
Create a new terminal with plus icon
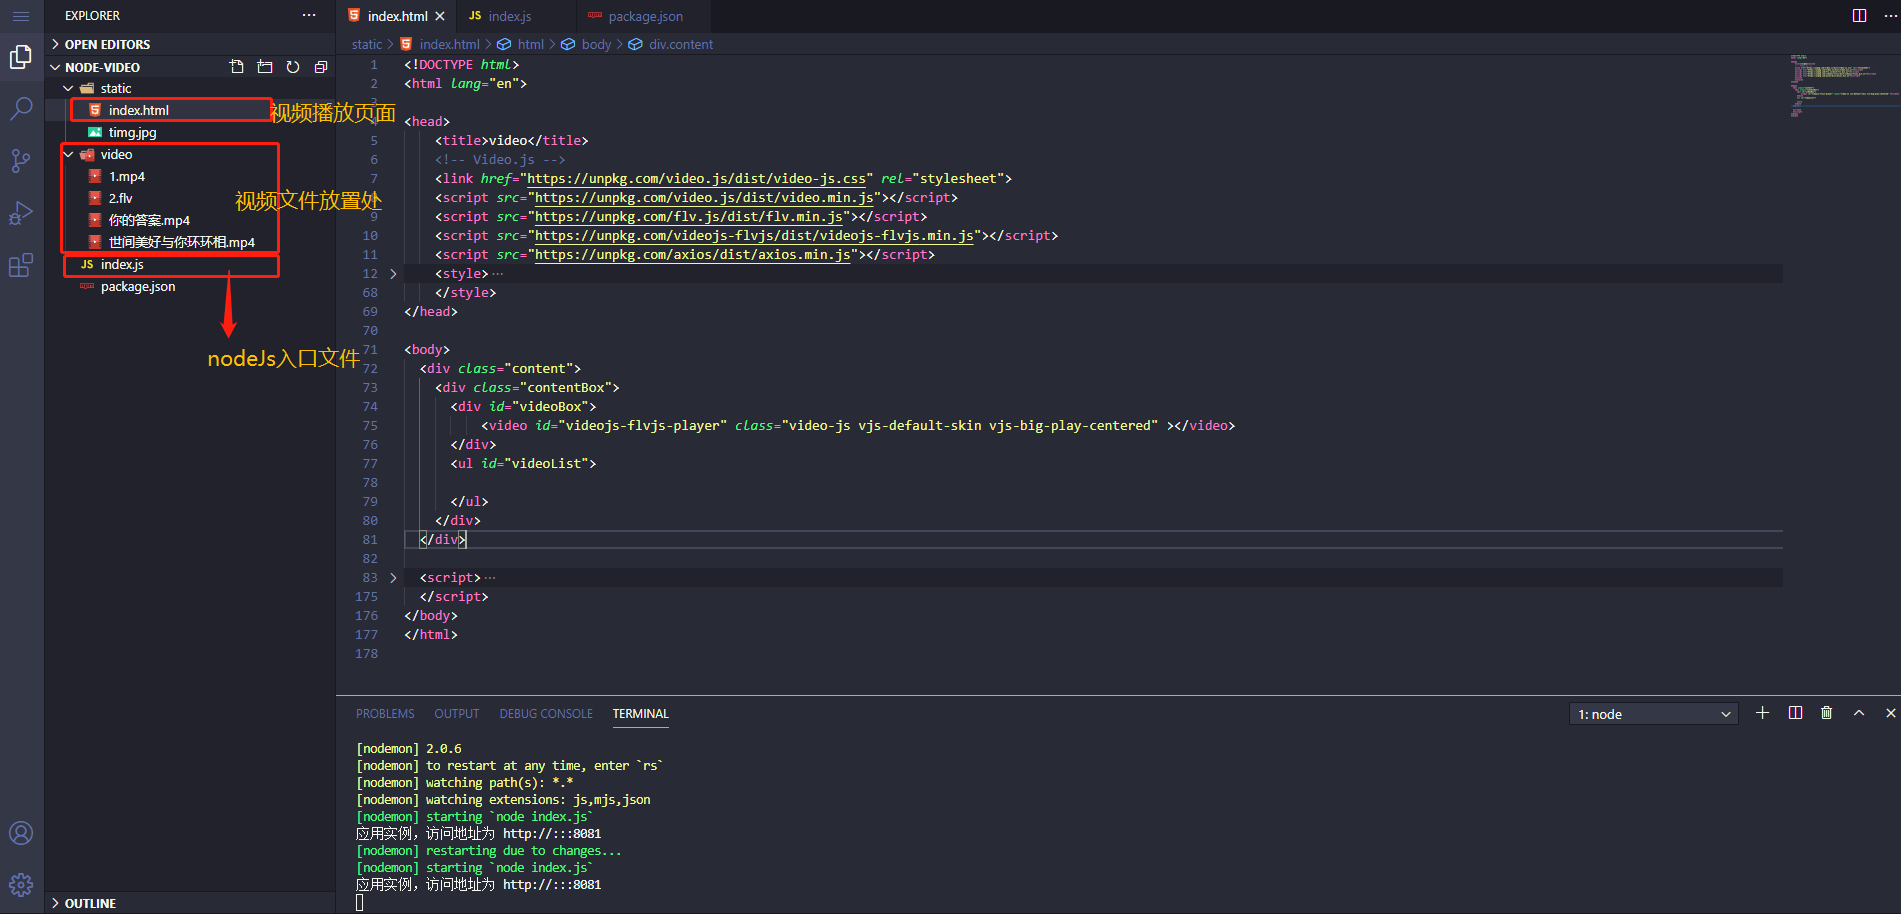pyautogui.click(x=1763, y=713)
